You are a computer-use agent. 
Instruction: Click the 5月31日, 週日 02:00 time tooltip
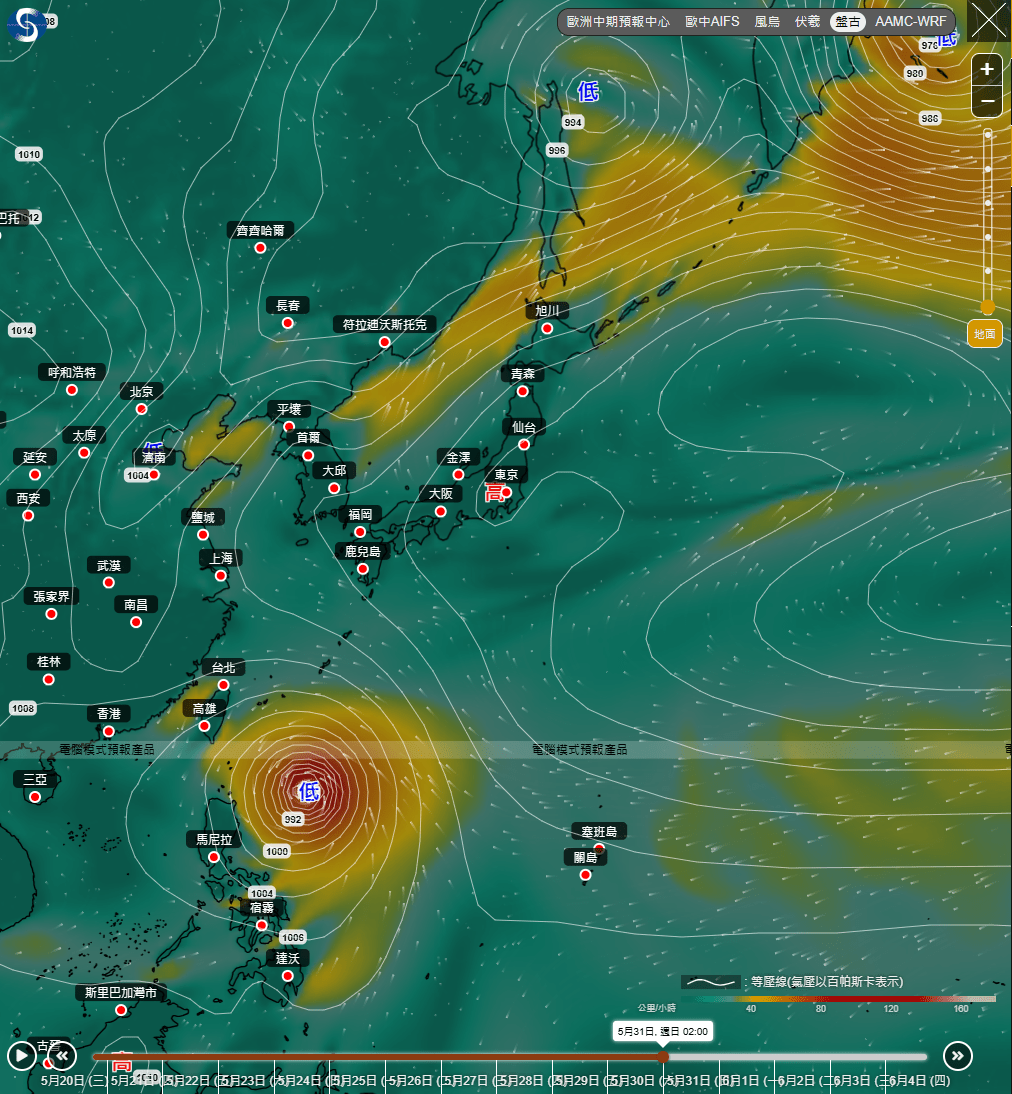pos(662,1031)
